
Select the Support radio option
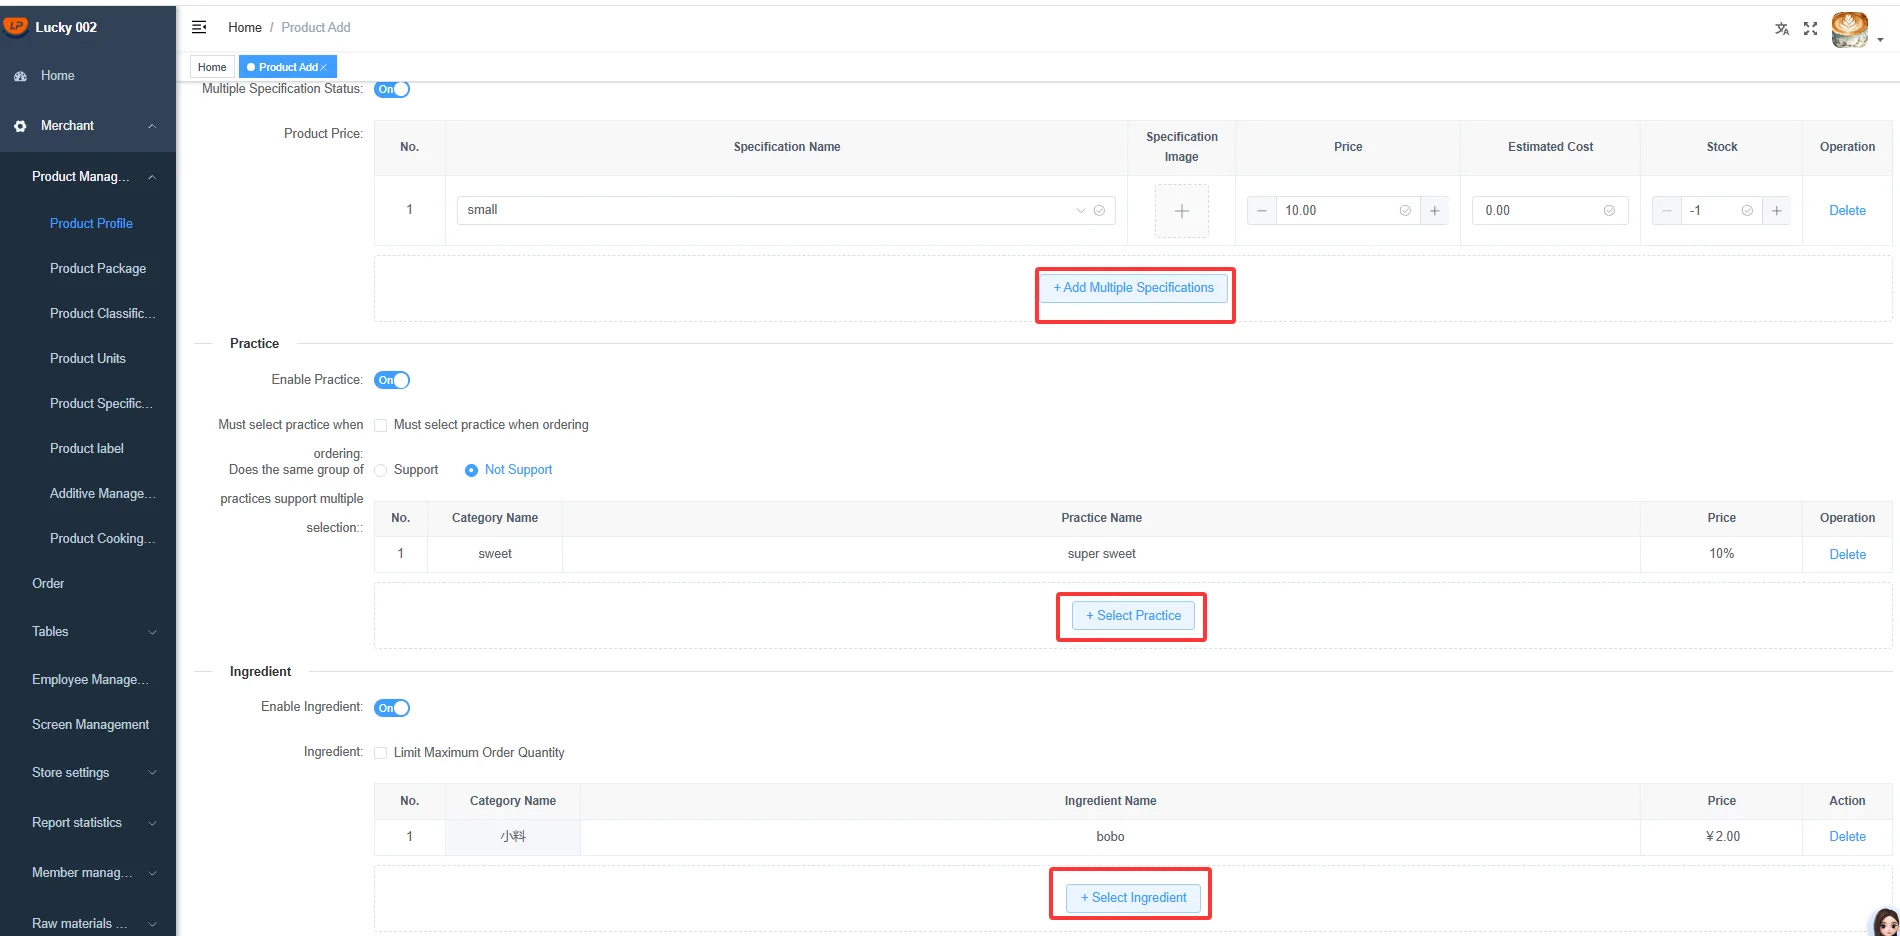pos(381,470)
